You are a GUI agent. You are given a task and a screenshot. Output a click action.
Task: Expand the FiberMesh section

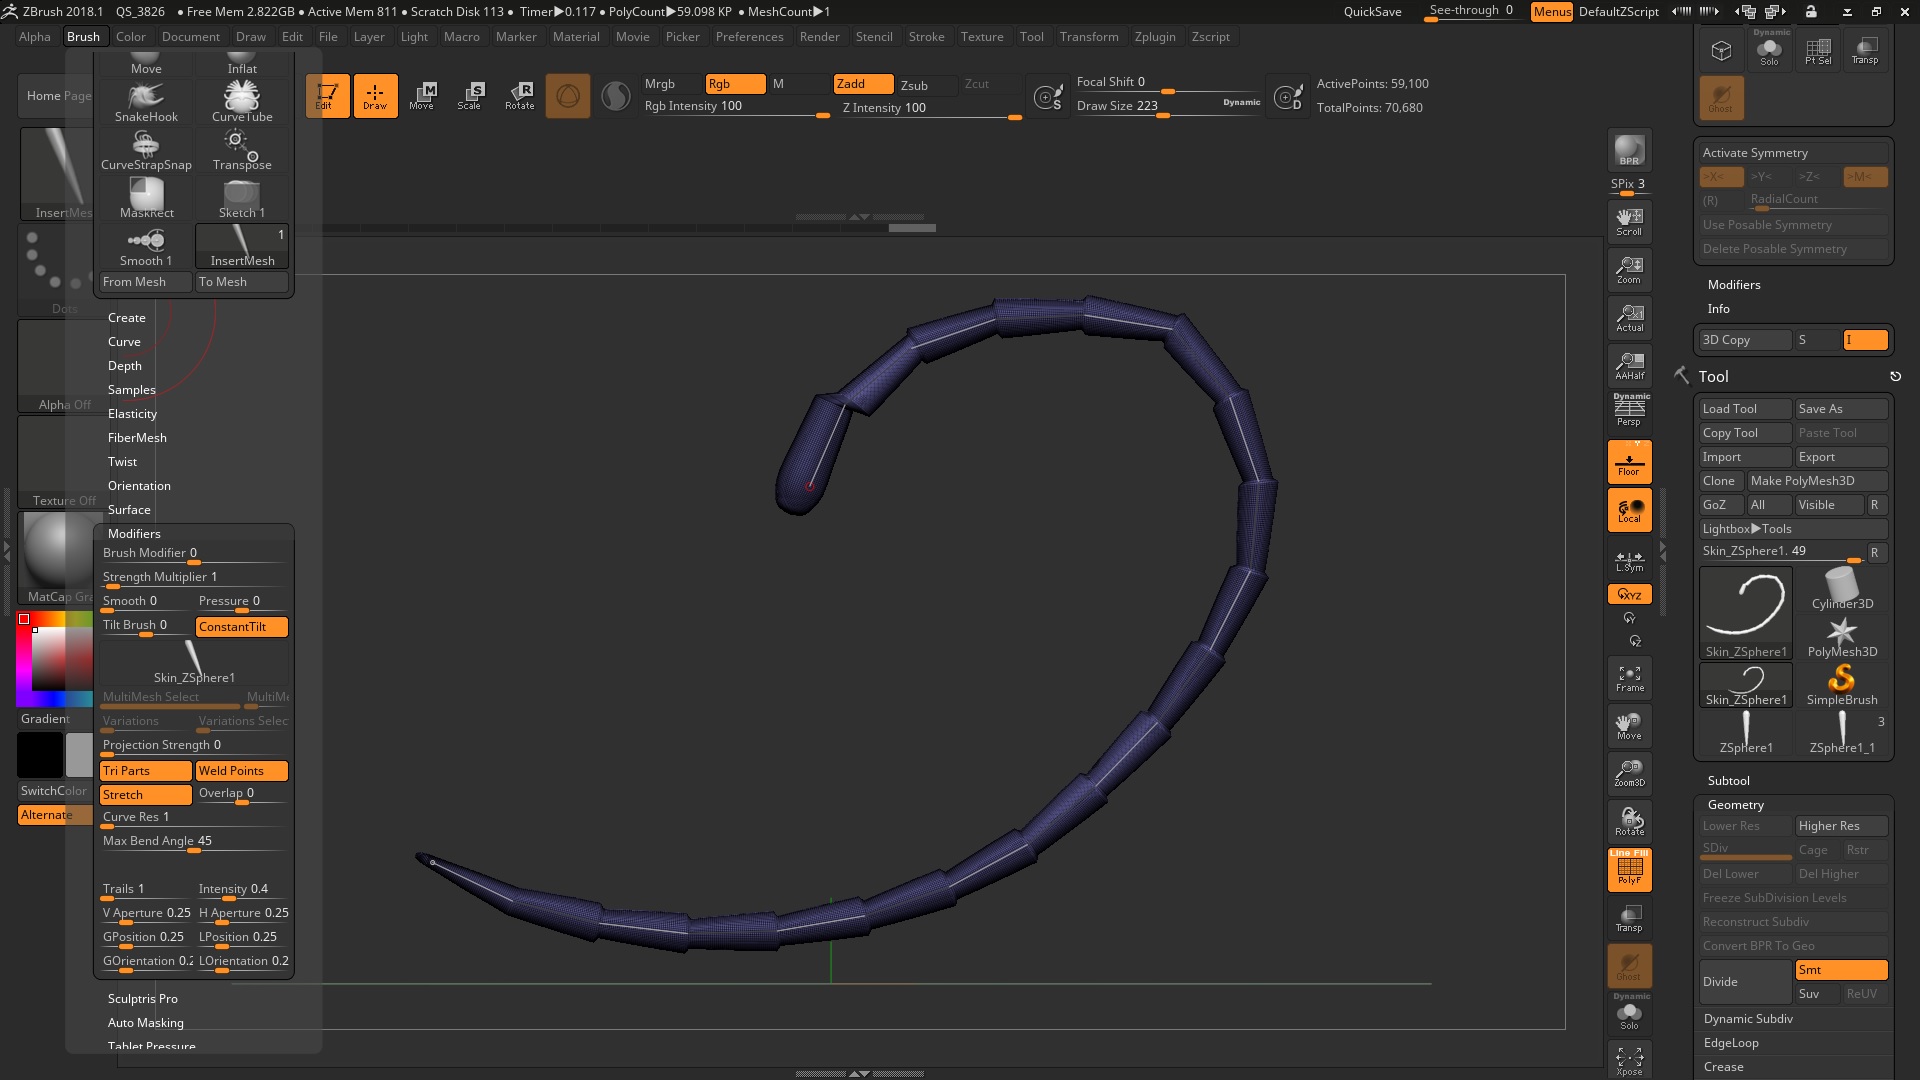click(137, 438)
